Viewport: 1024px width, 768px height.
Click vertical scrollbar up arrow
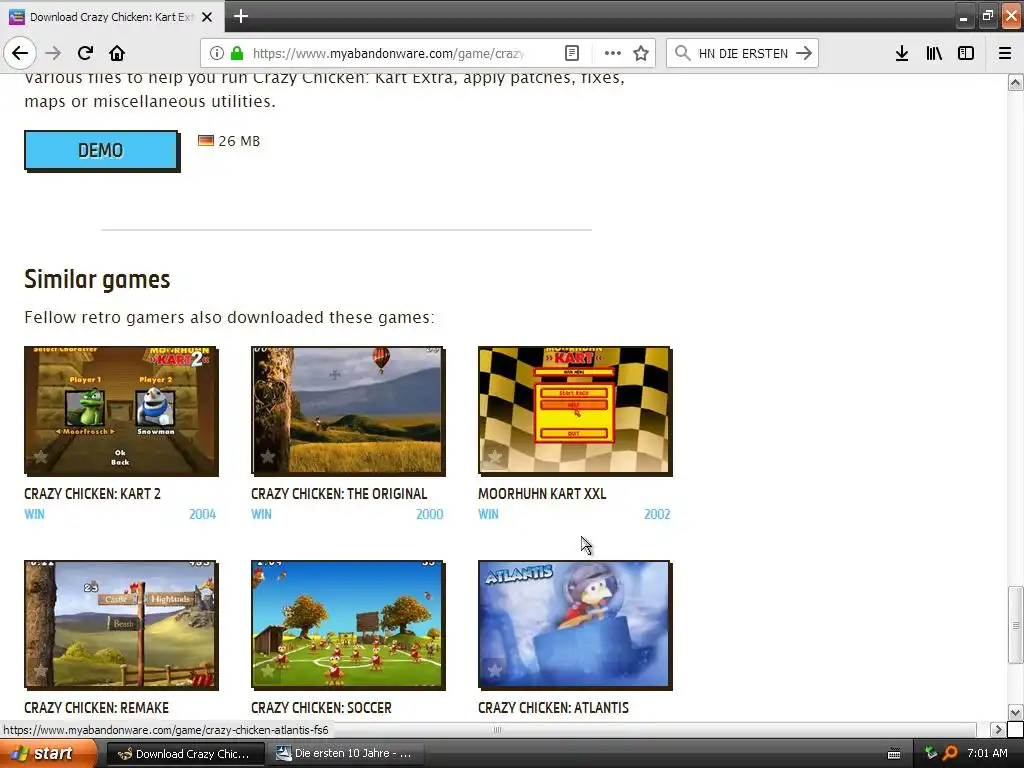1016,83
